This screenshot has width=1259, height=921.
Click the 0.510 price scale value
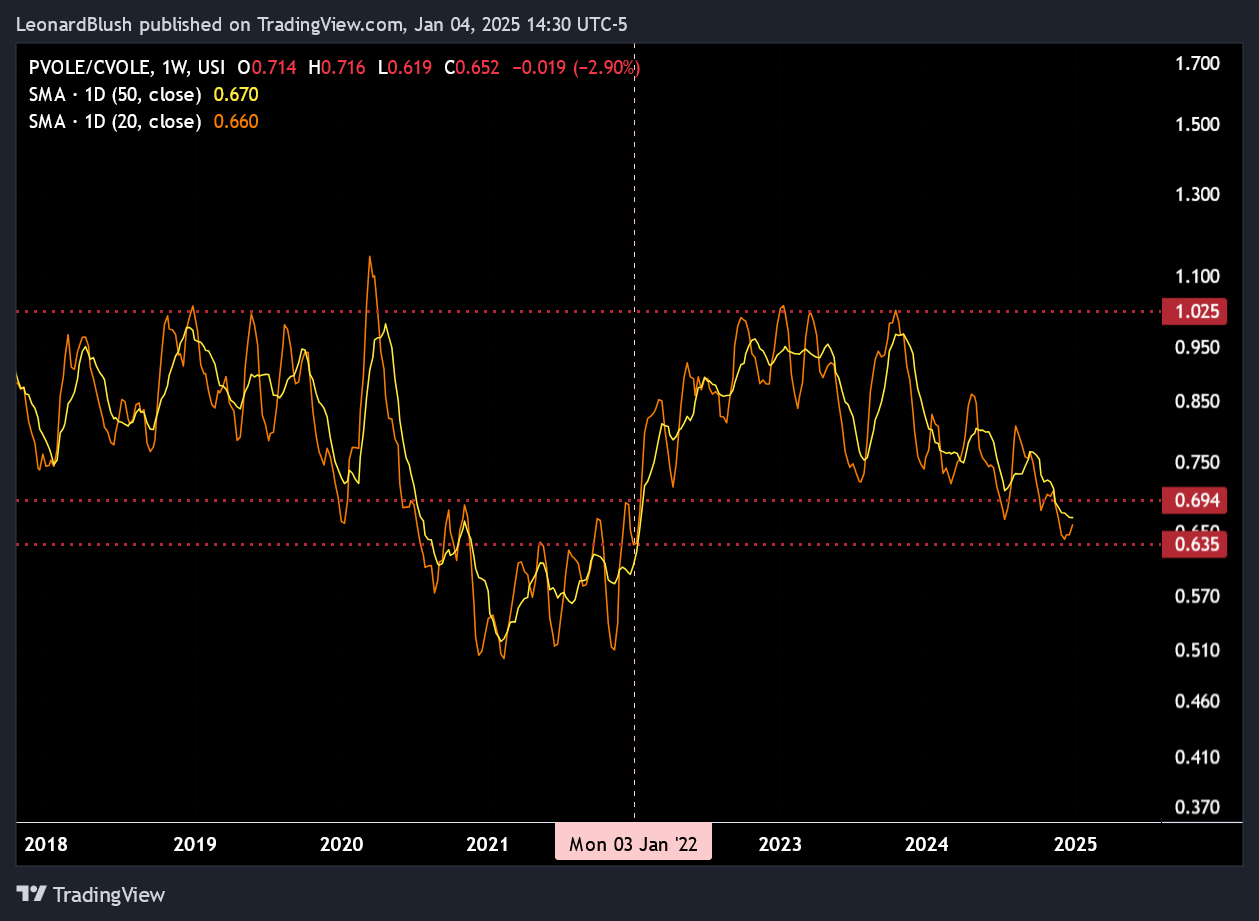[1199, 650]
